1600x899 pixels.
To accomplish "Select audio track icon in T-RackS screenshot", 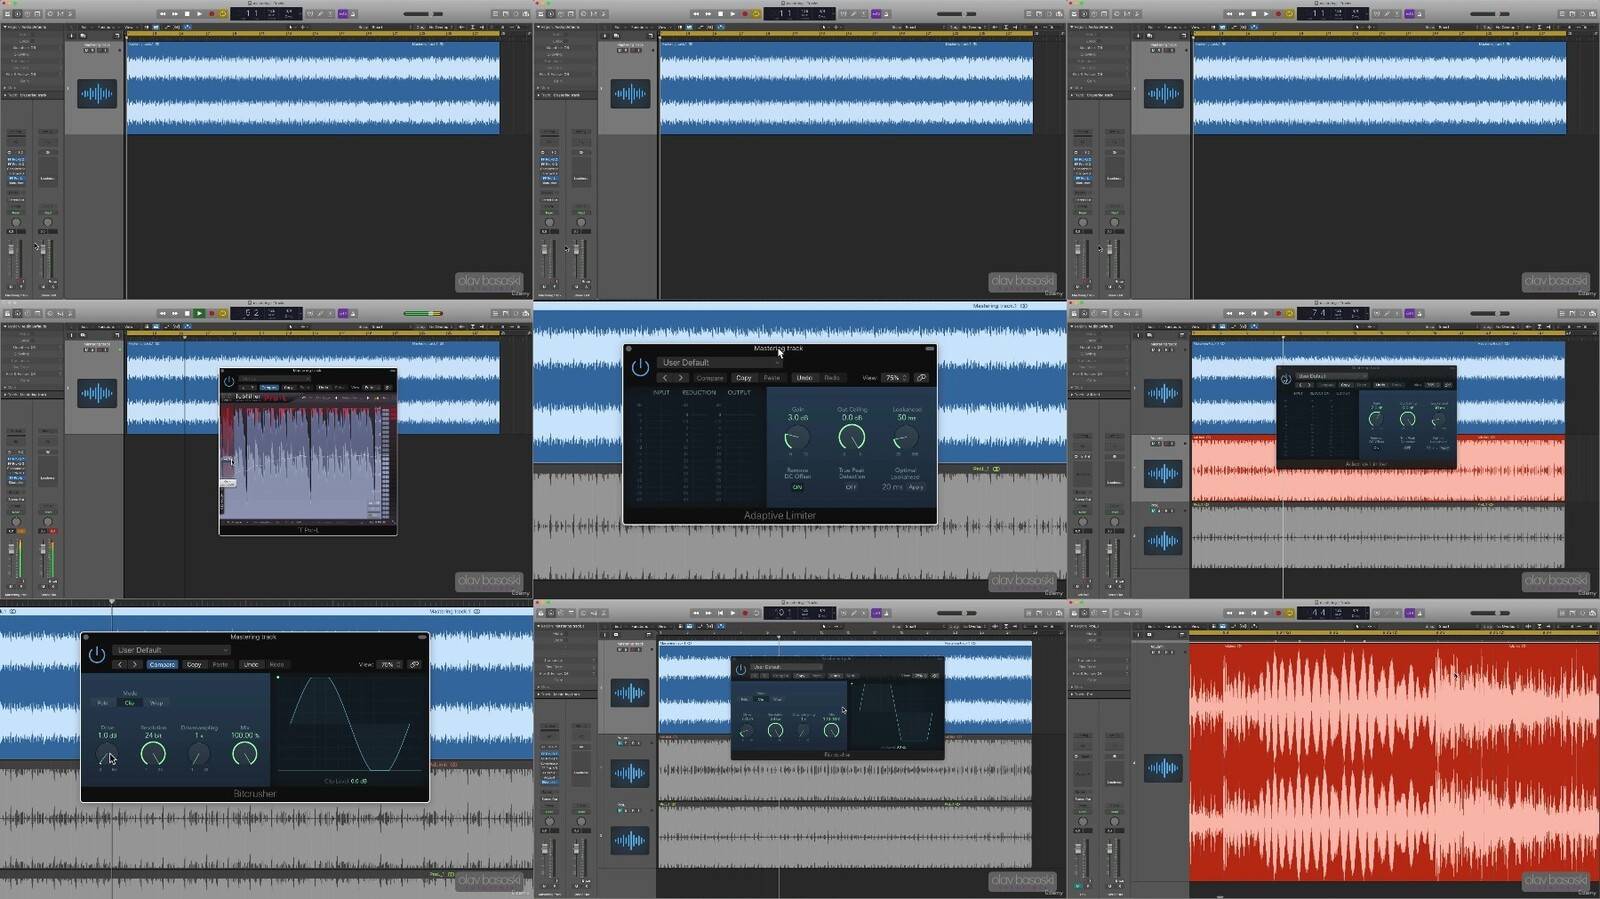I will (x=97, y=393).
